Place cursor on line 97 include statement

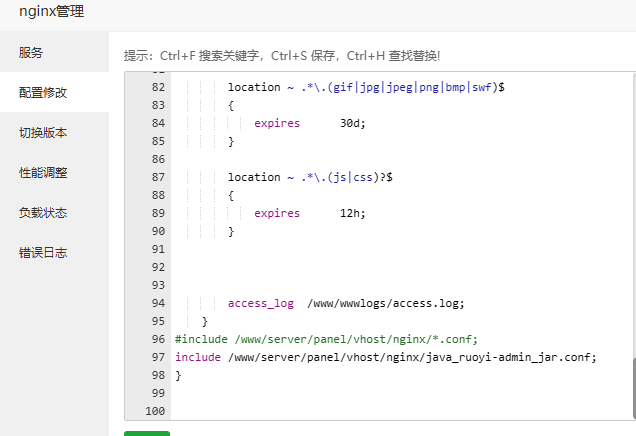(386, 357)
